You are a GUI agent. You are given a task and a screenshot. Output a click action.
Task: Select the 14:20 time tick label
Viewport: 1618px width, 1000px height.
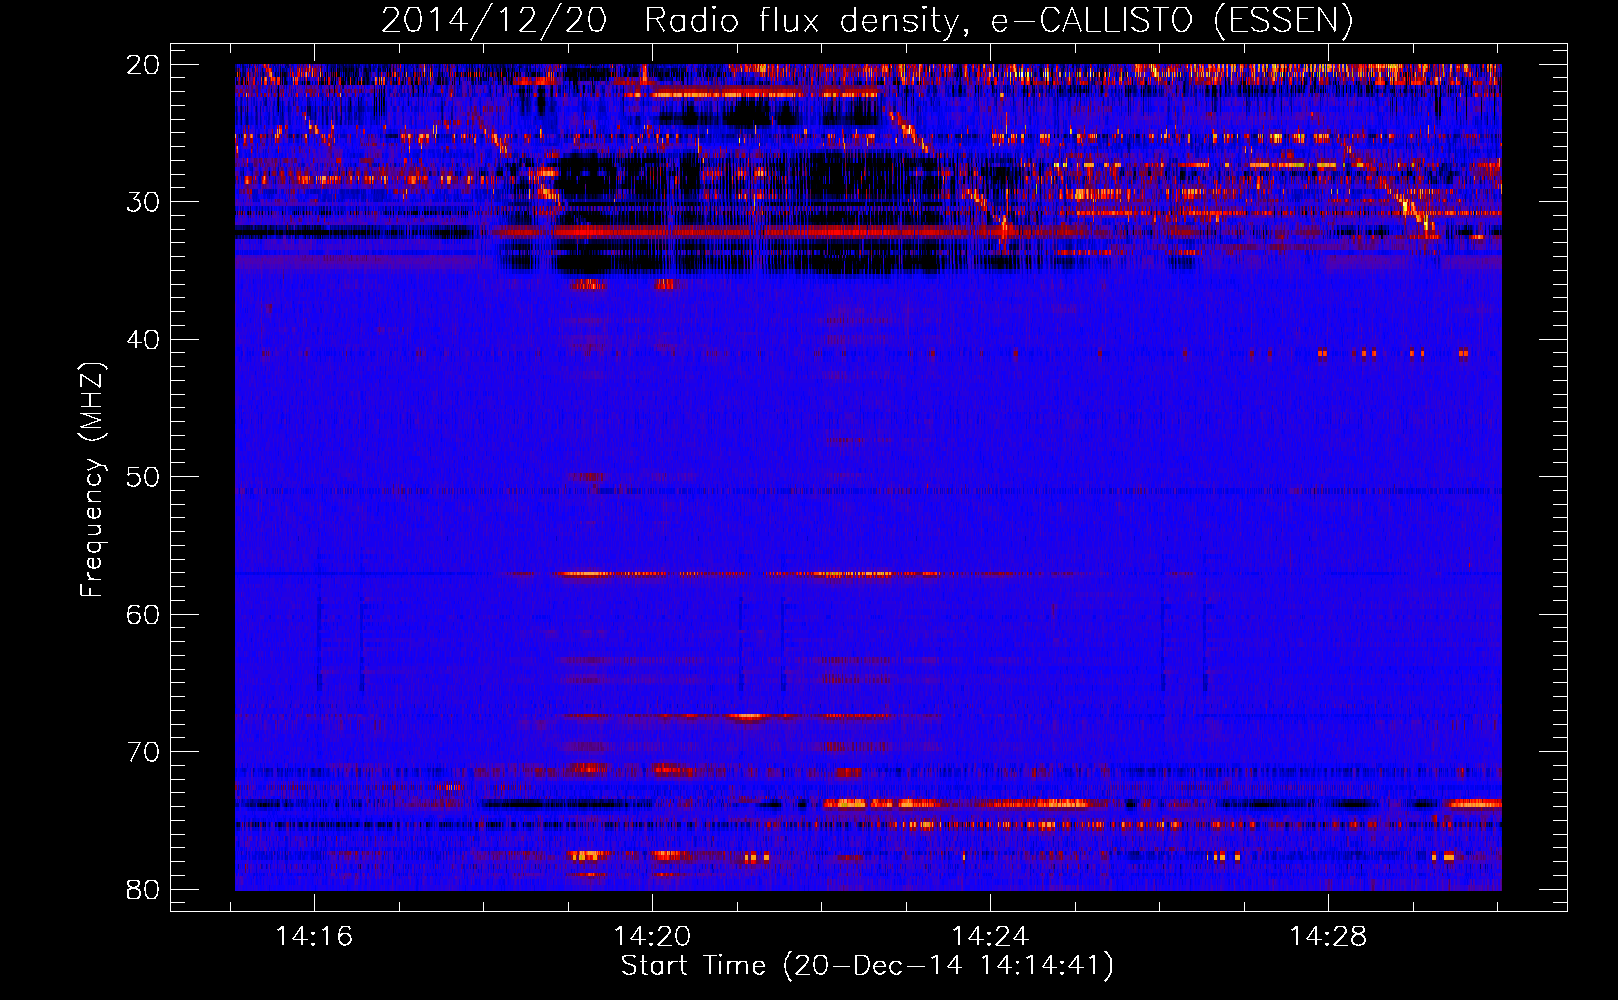point(652,937)
